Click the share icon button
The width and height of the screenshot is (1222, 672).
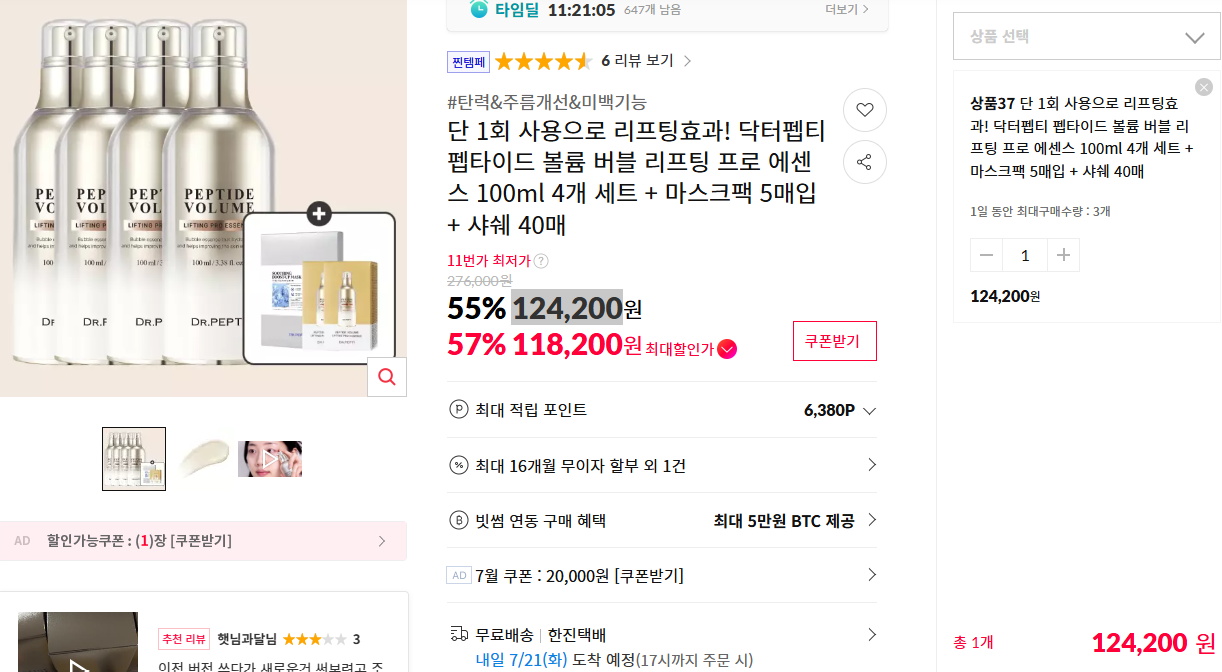point(865,162)
